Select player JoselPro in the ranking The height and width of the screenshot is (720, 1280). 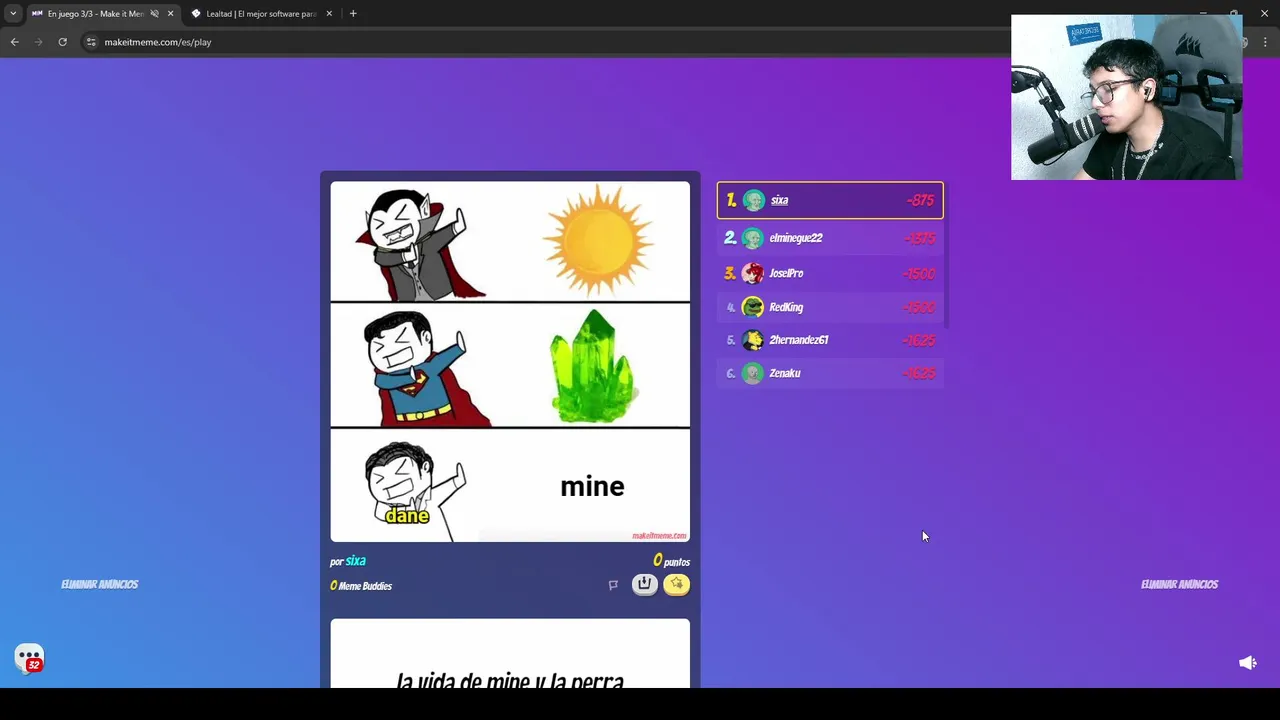(830, 273)
